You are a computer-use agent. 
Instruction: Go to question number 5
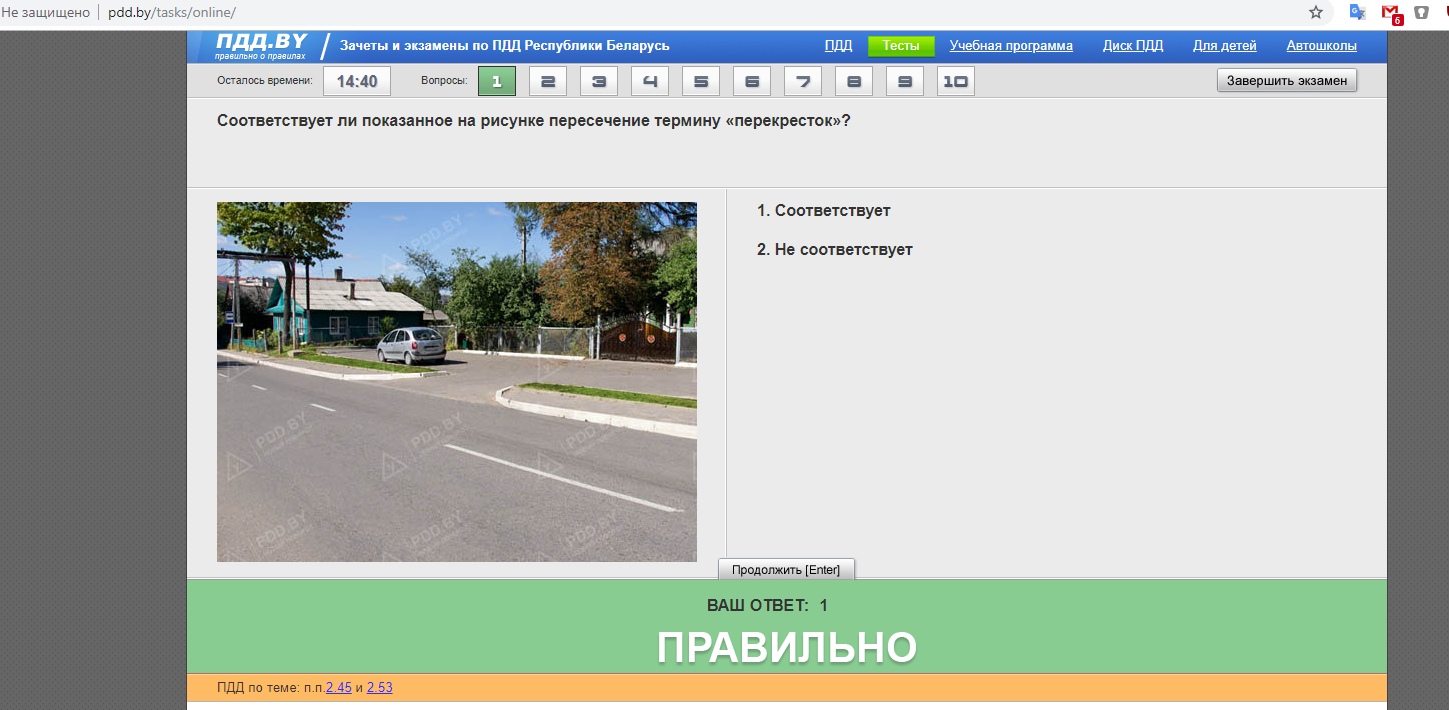(x=701, y=81)
